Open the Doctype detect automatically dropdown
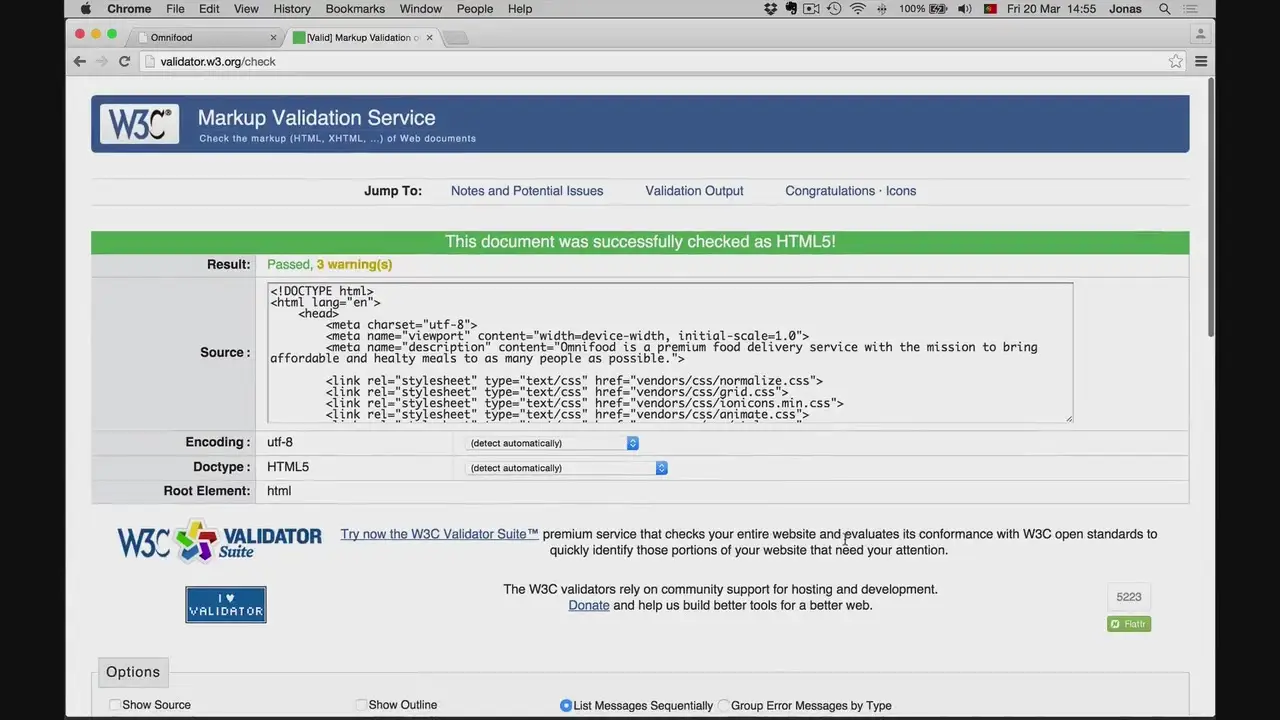The height and width of the screenshot is (720, 1280). [x=567, y=468]
